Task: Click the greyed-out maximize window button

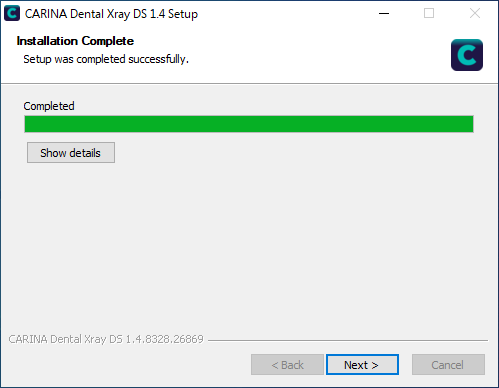Action: coord(429,14)
